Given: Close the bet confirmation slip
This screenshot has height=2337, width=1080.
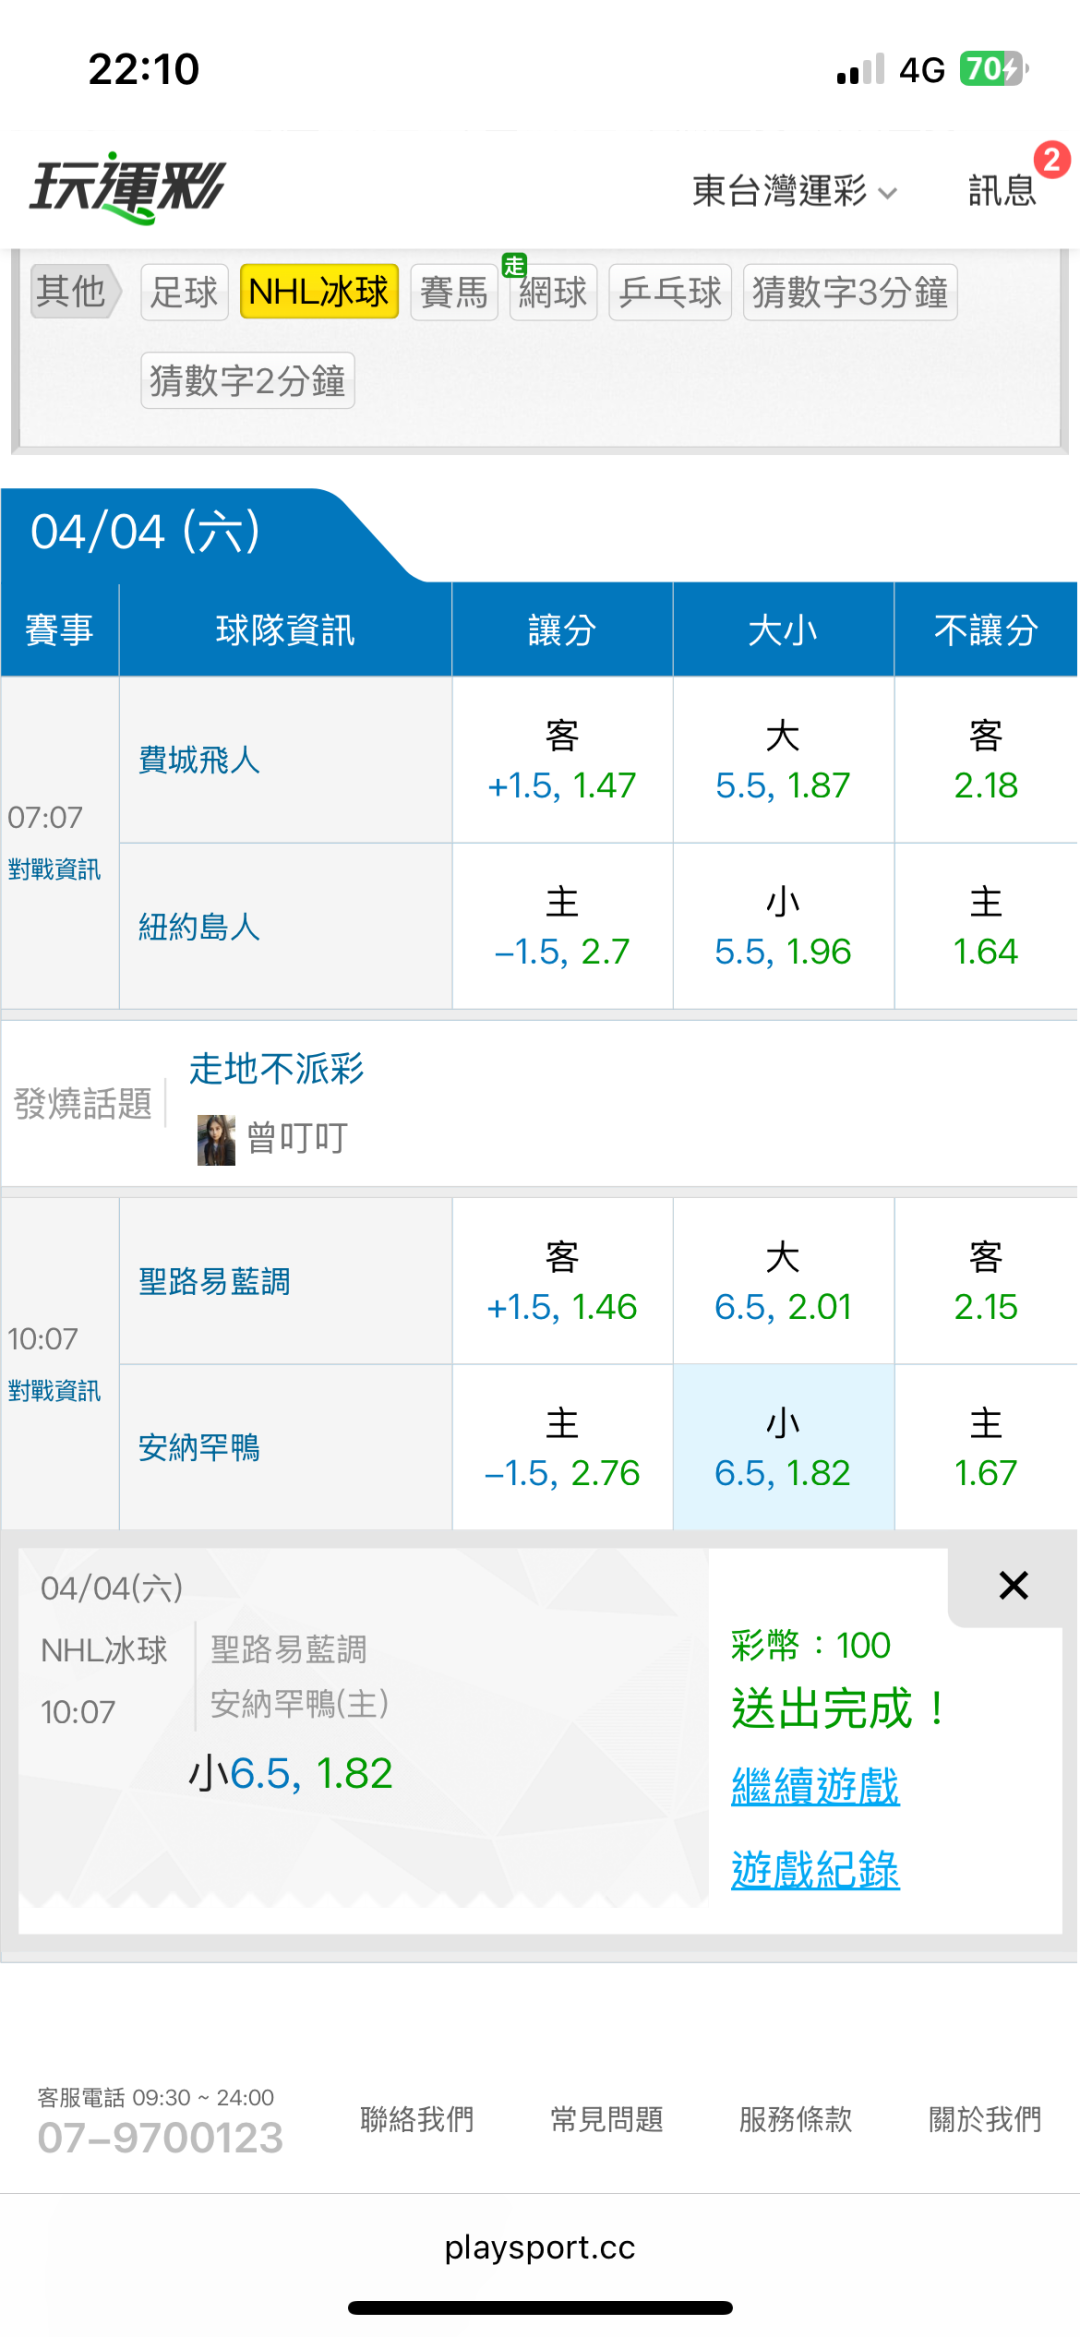Looking at the screenshot, I should pos(1013,1585).
